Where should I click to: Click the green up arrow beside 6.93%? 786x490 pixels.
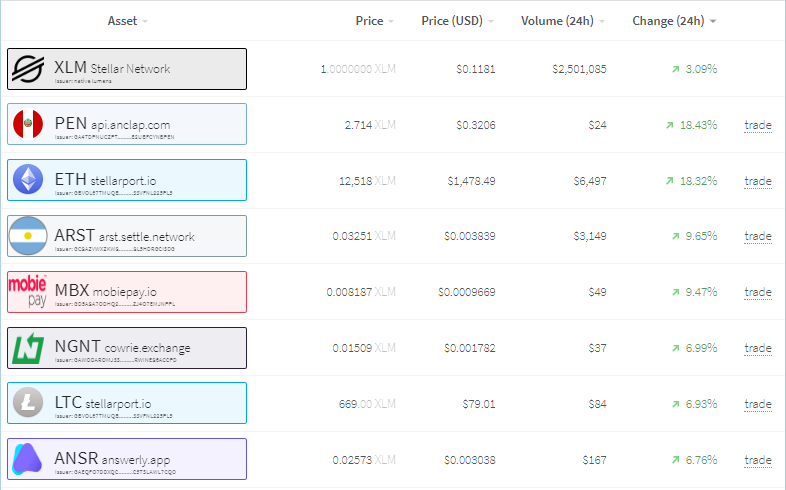[x=676, y=404]
